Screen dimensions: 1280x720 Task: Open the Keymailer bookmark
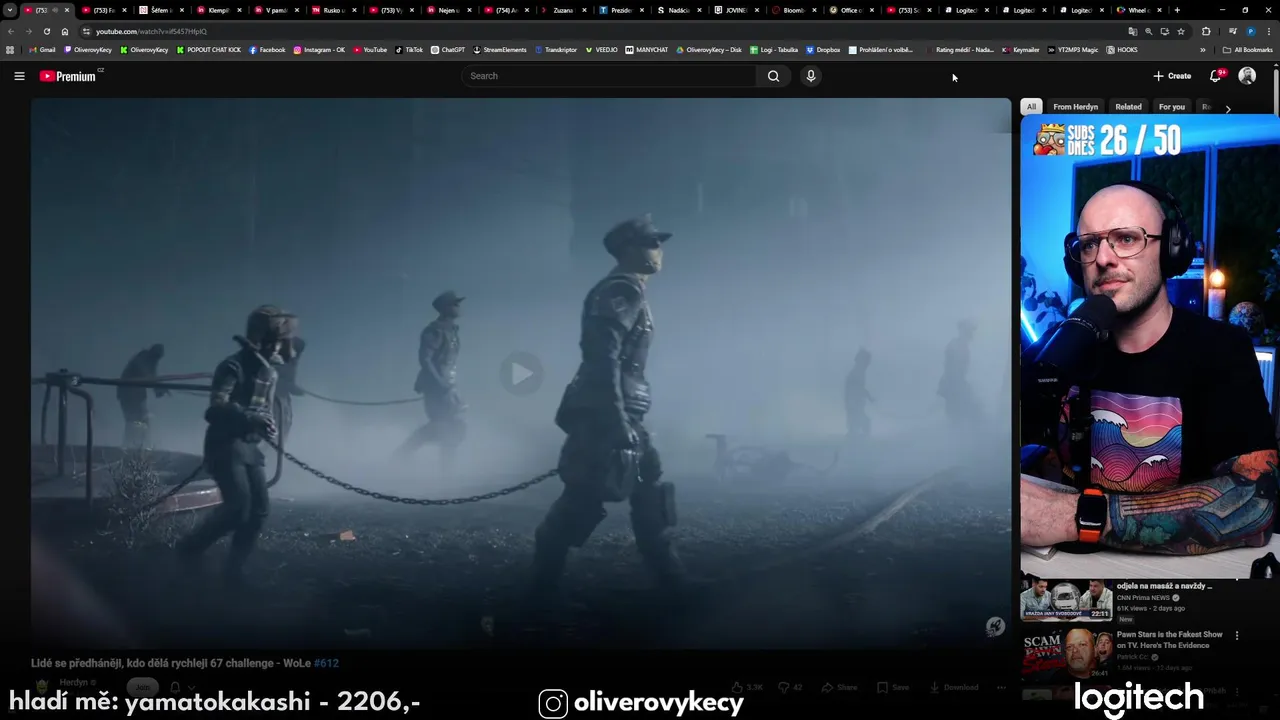pos(1021,50)
